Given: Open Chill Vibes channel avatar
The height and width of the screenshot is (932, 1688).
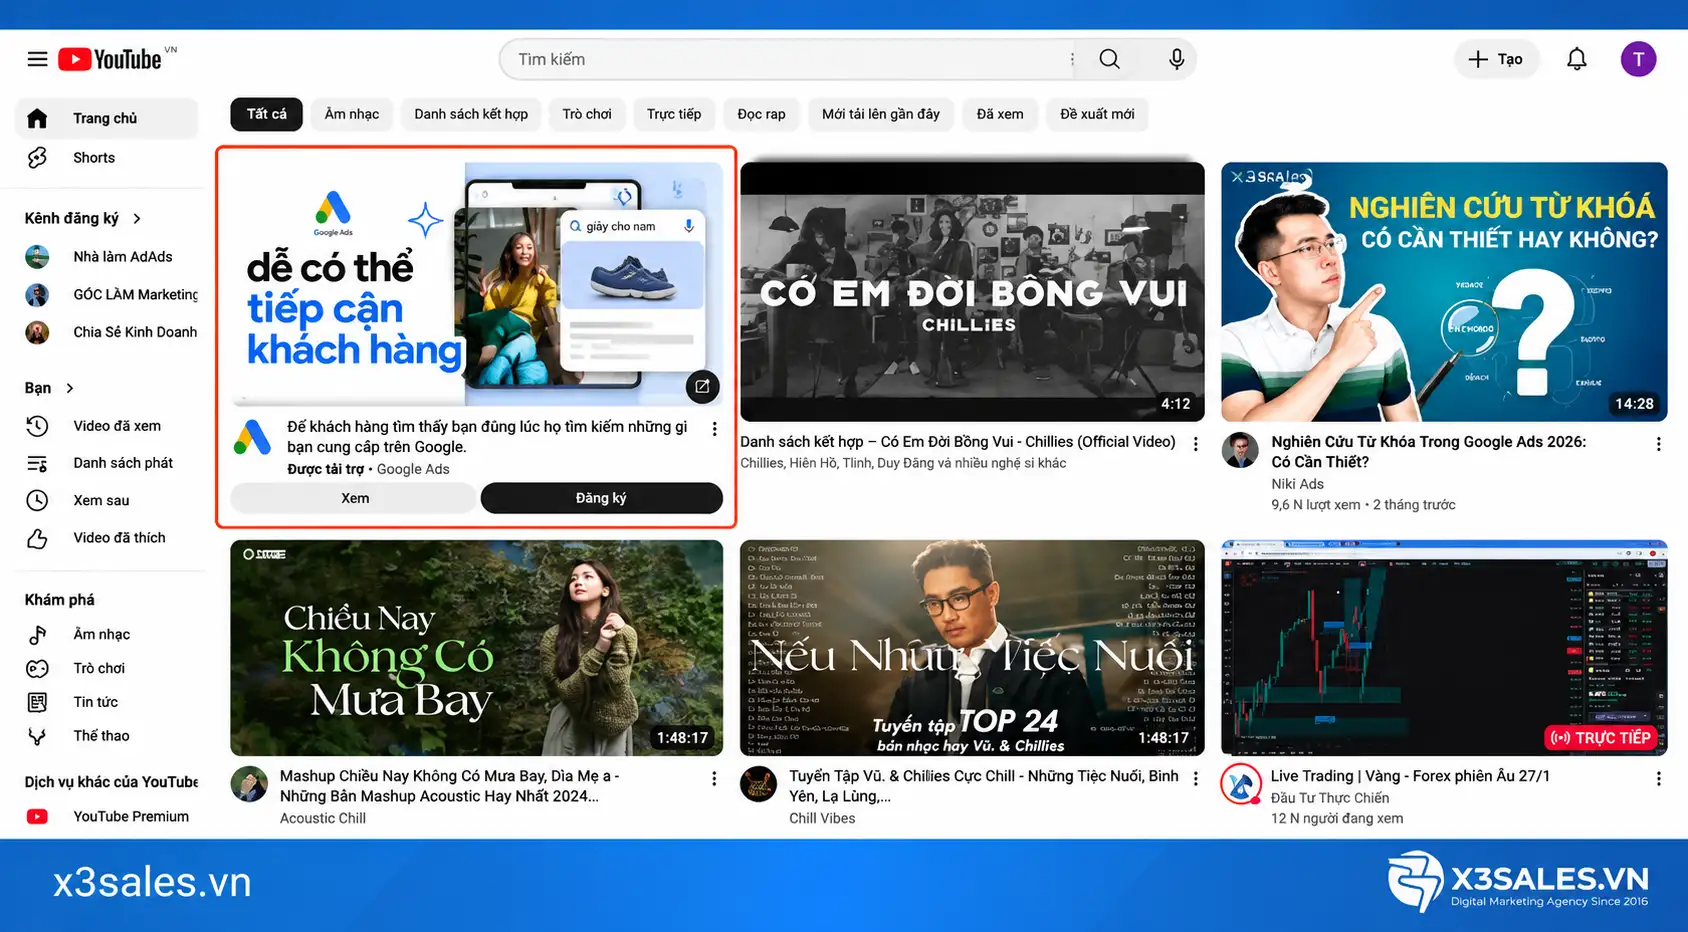Looking at the screenshot, I should click(x=759, y=785).
